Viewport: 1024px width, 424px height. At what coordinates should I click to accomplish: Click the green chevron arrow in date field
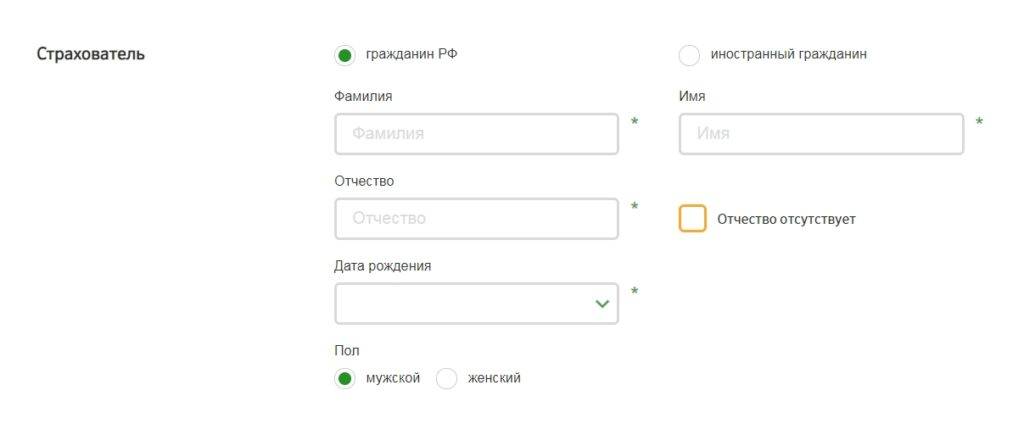pyautogui.click(x=602, y=304)
